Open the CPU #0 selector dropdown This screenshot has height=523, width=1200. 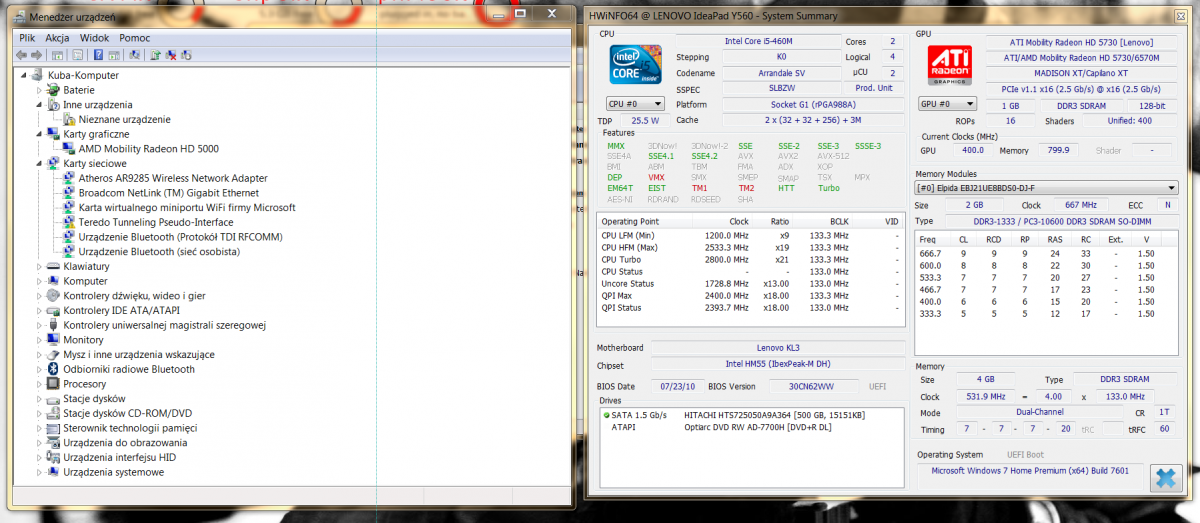click(635, 104)
